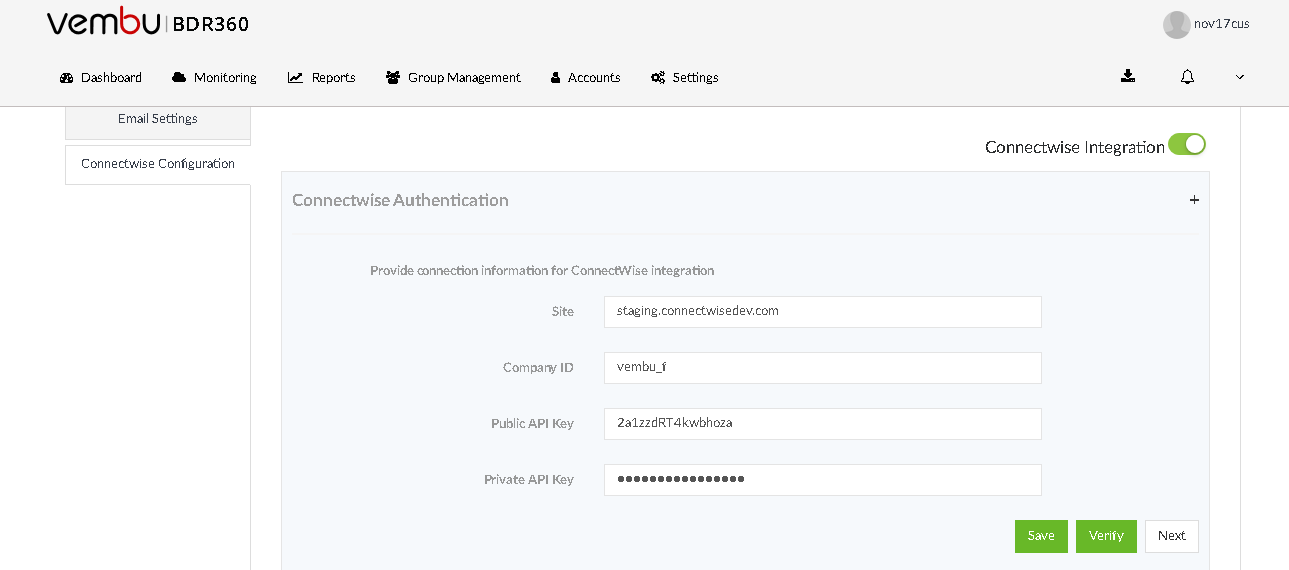Click the Site label

coord(563,311)
